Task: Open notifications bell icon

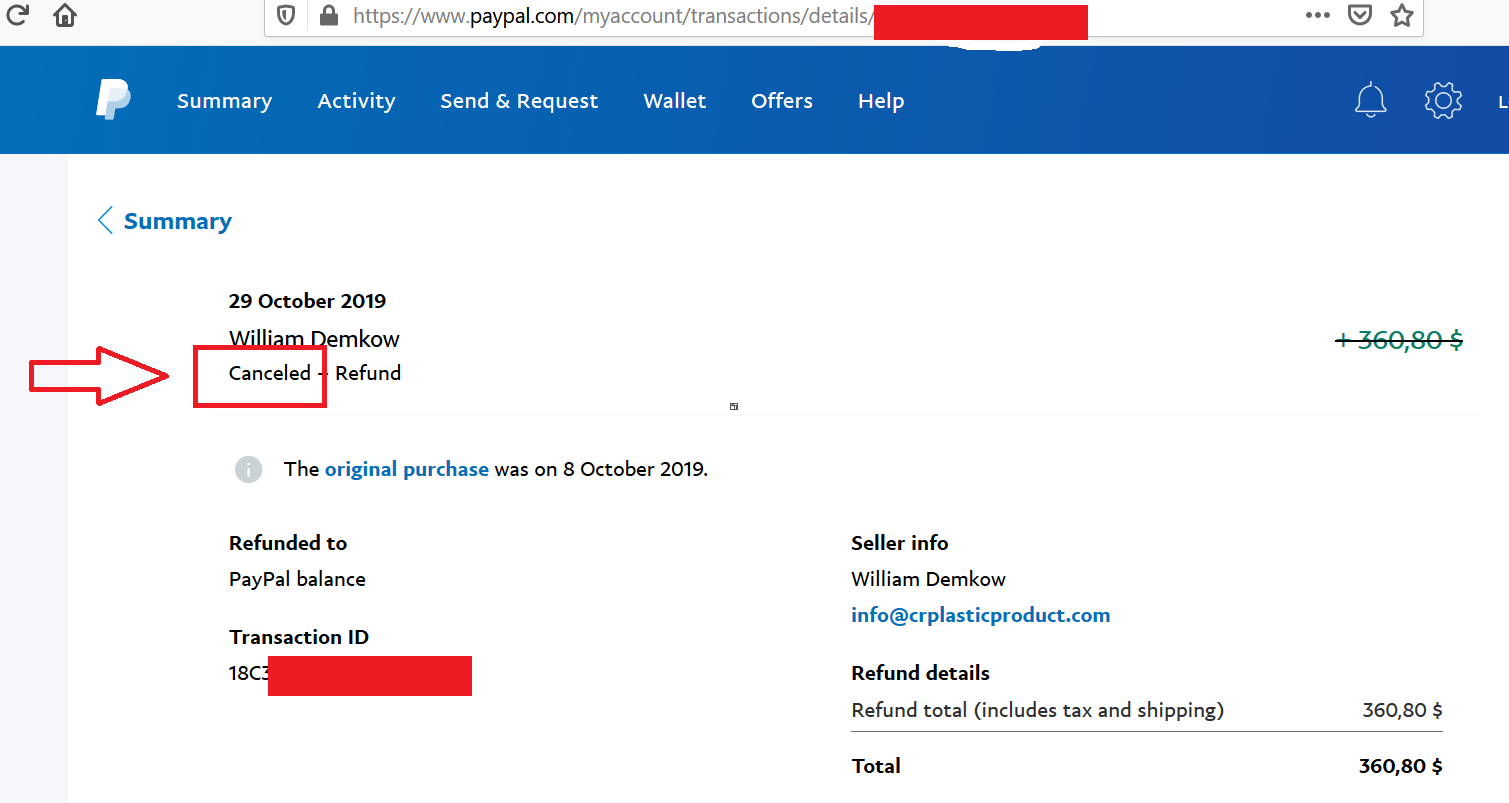Action: 1370,100
